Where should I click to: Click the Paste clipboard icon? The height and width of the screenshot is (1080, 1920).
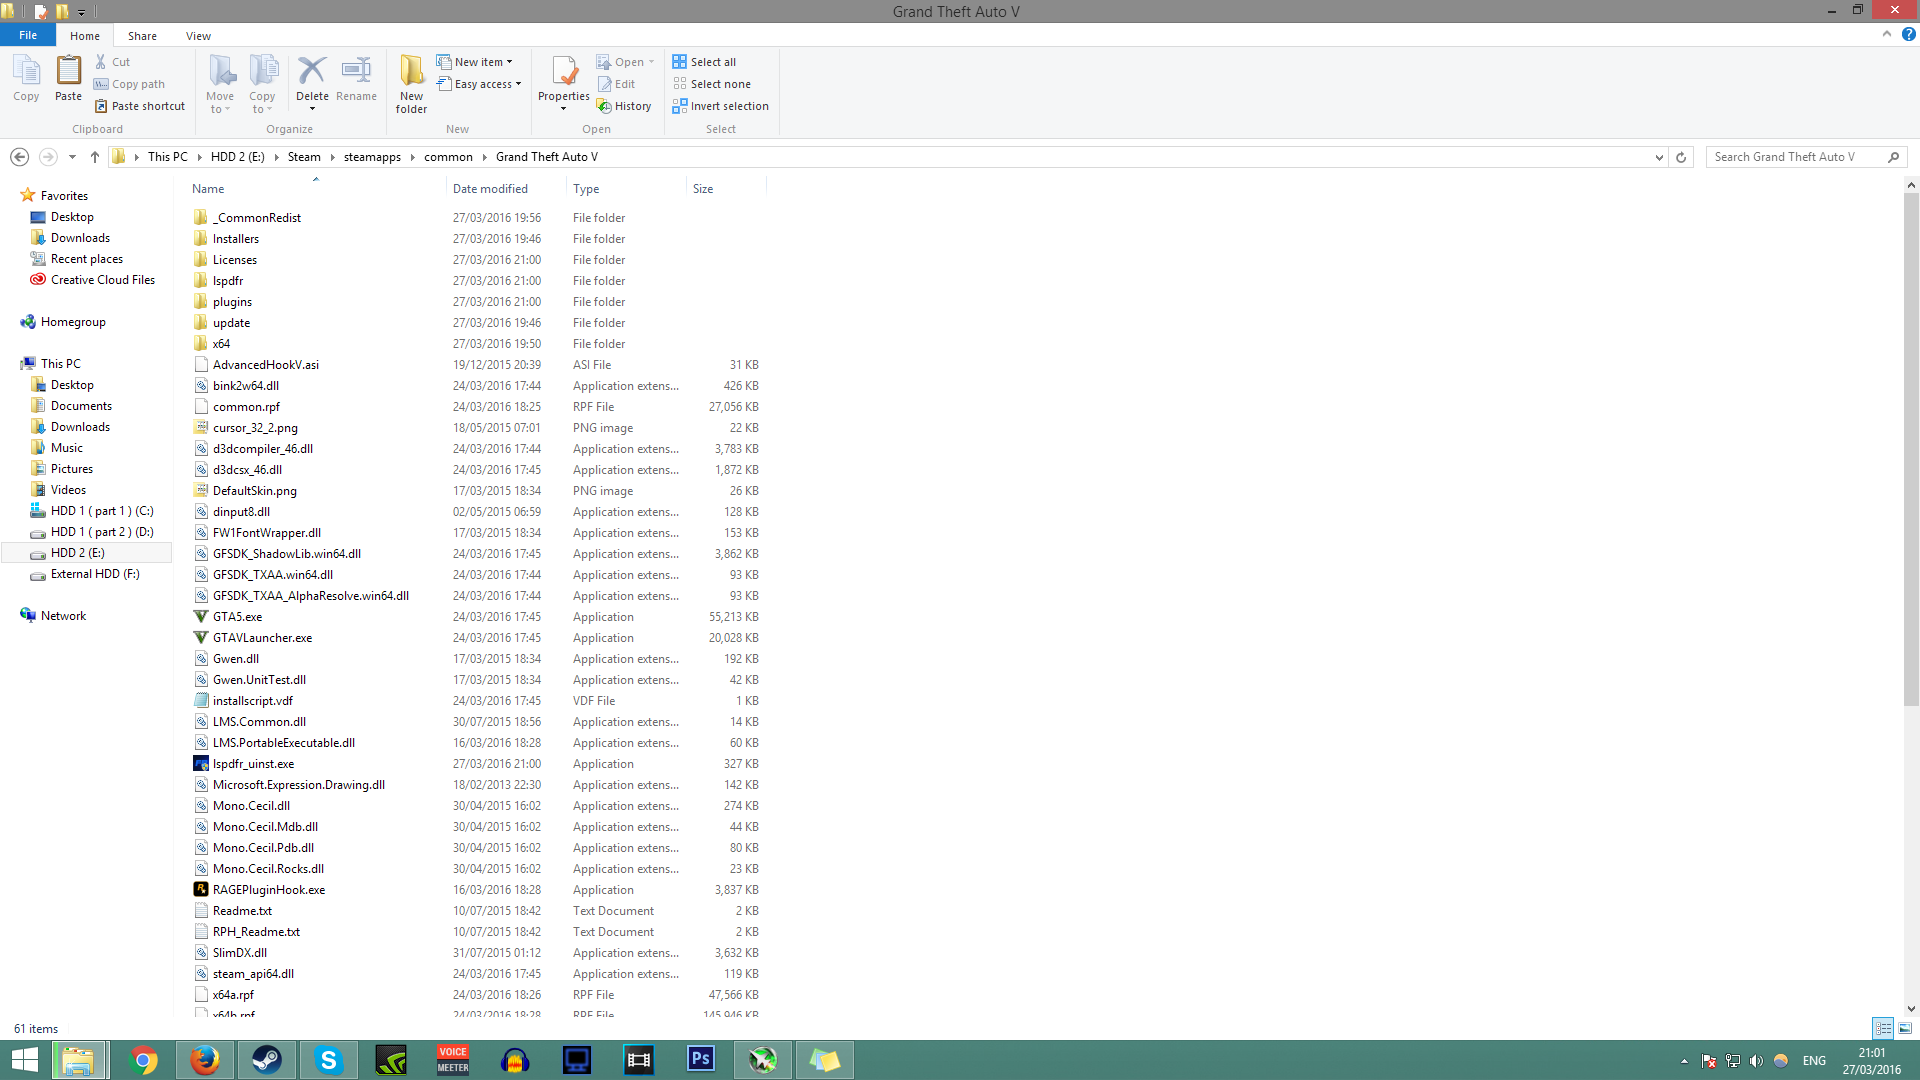pos(68,72)
